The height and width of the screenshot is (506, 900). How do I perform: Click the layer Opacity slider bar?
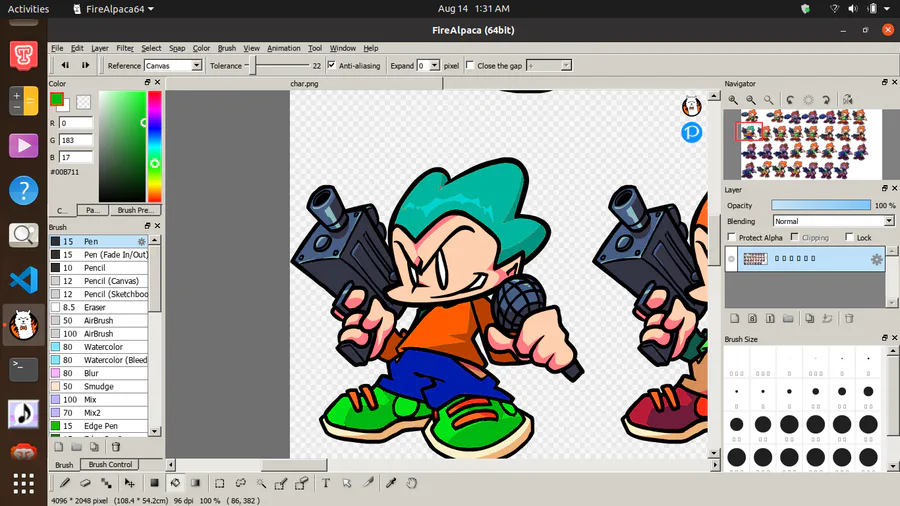[x=821, y=205]
